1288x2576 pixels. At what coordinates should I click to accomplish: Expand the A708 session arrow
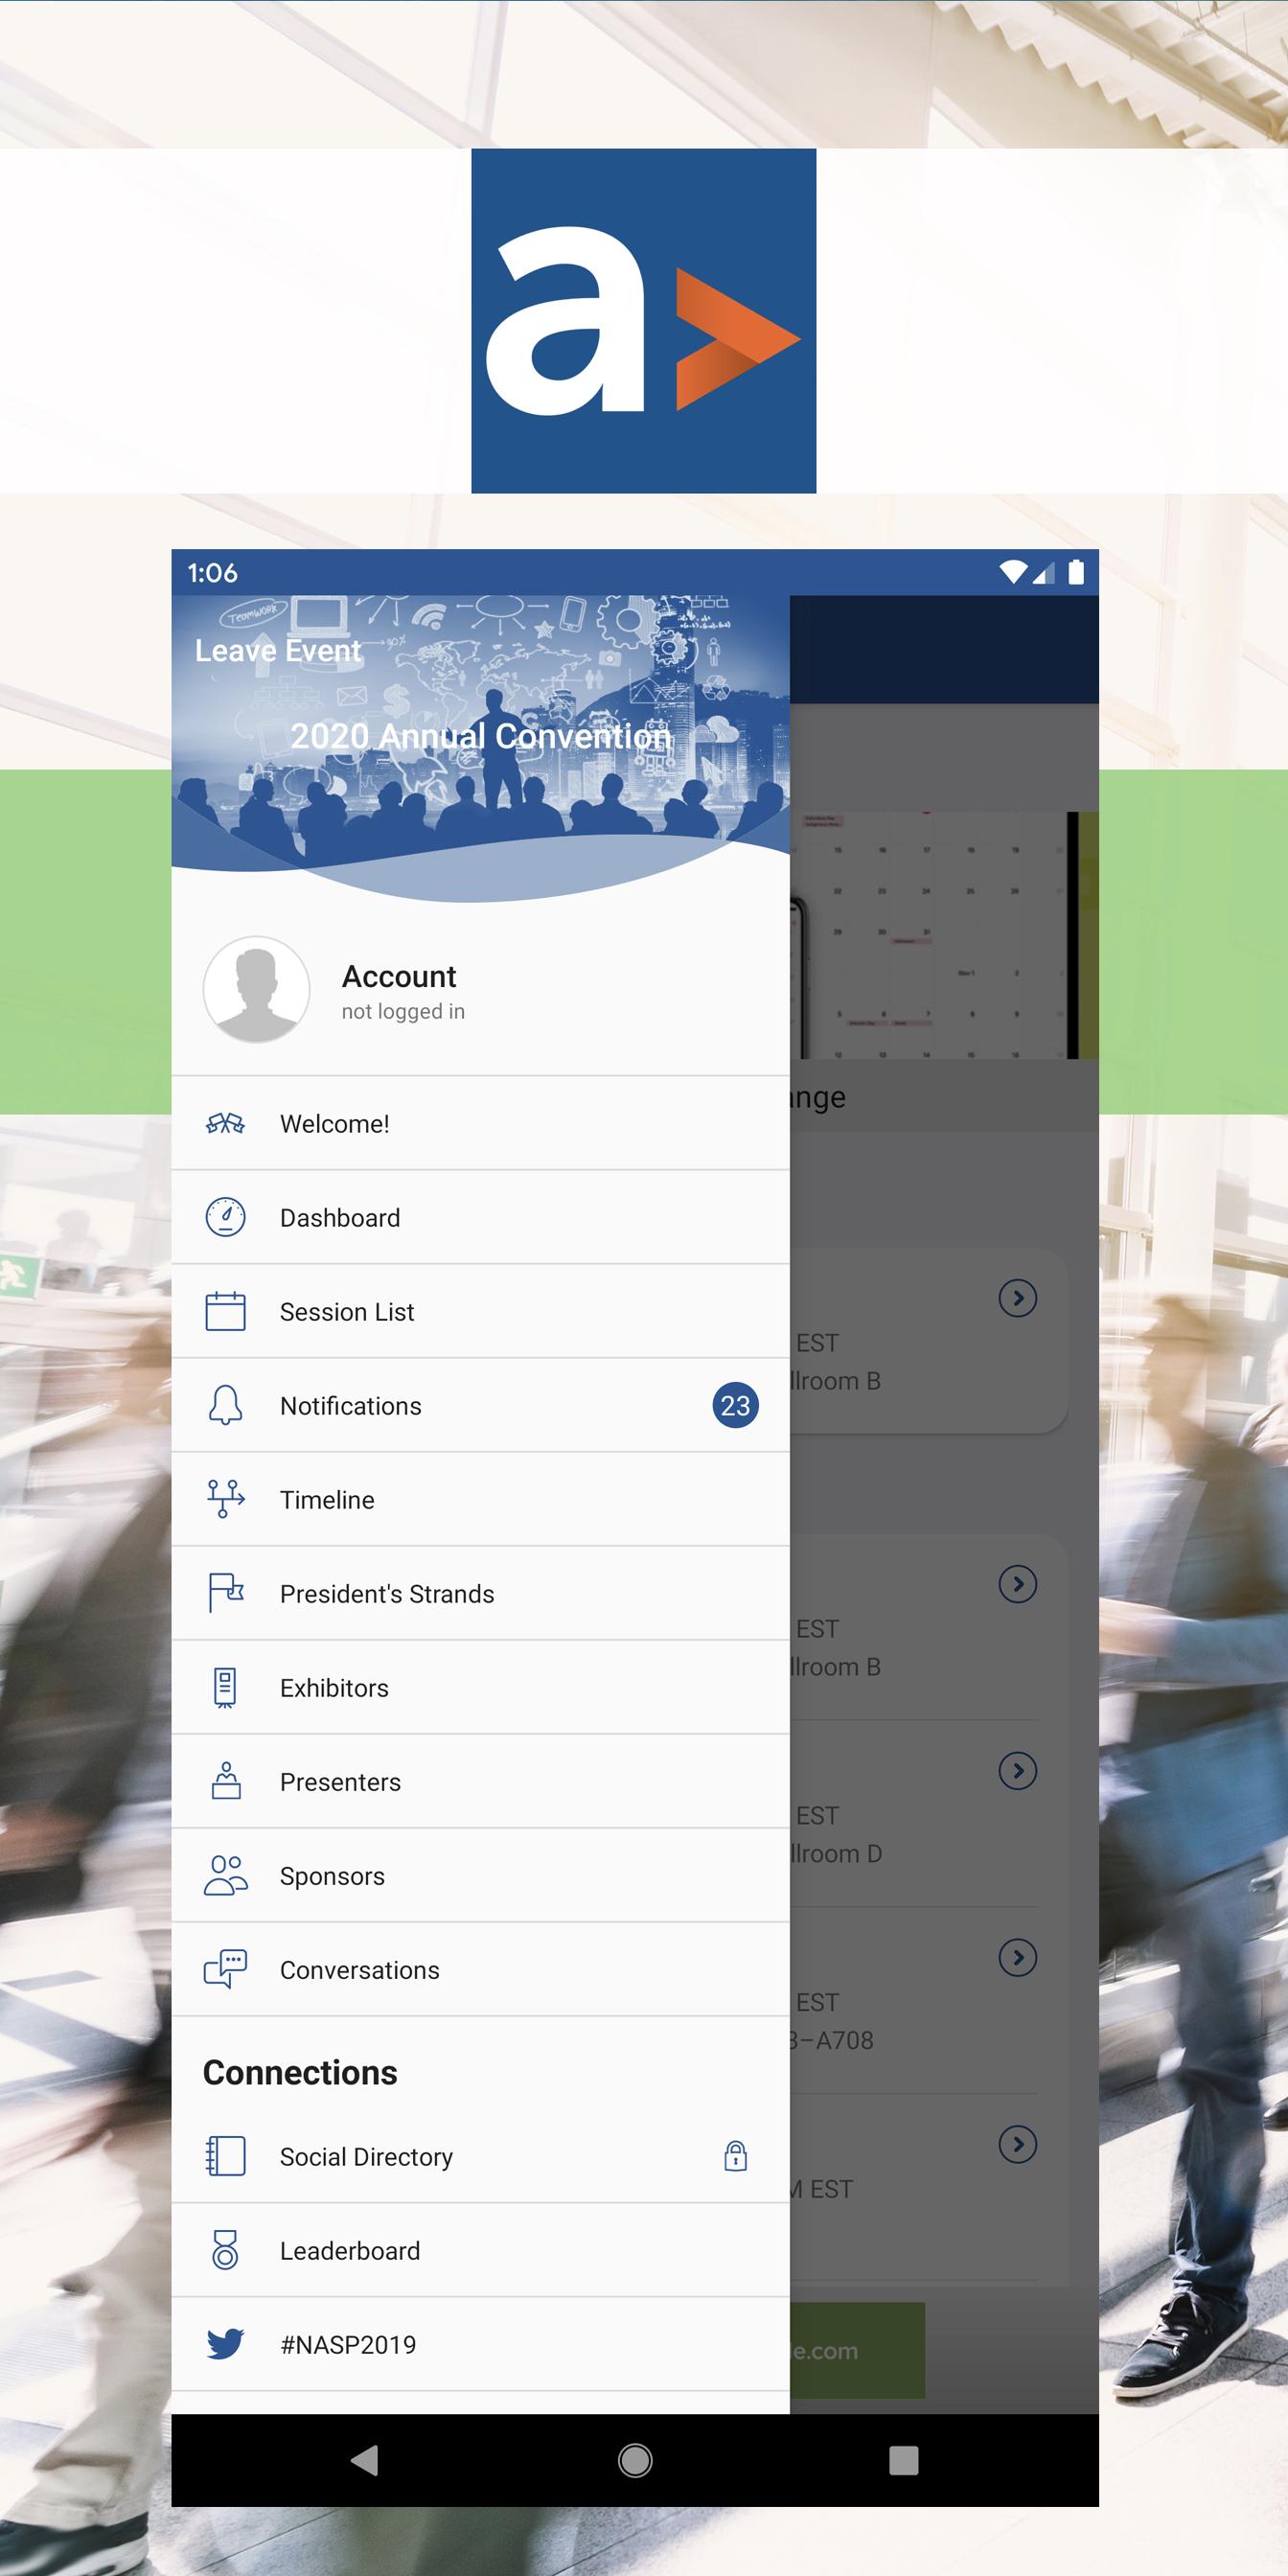coord(1017,1958)
